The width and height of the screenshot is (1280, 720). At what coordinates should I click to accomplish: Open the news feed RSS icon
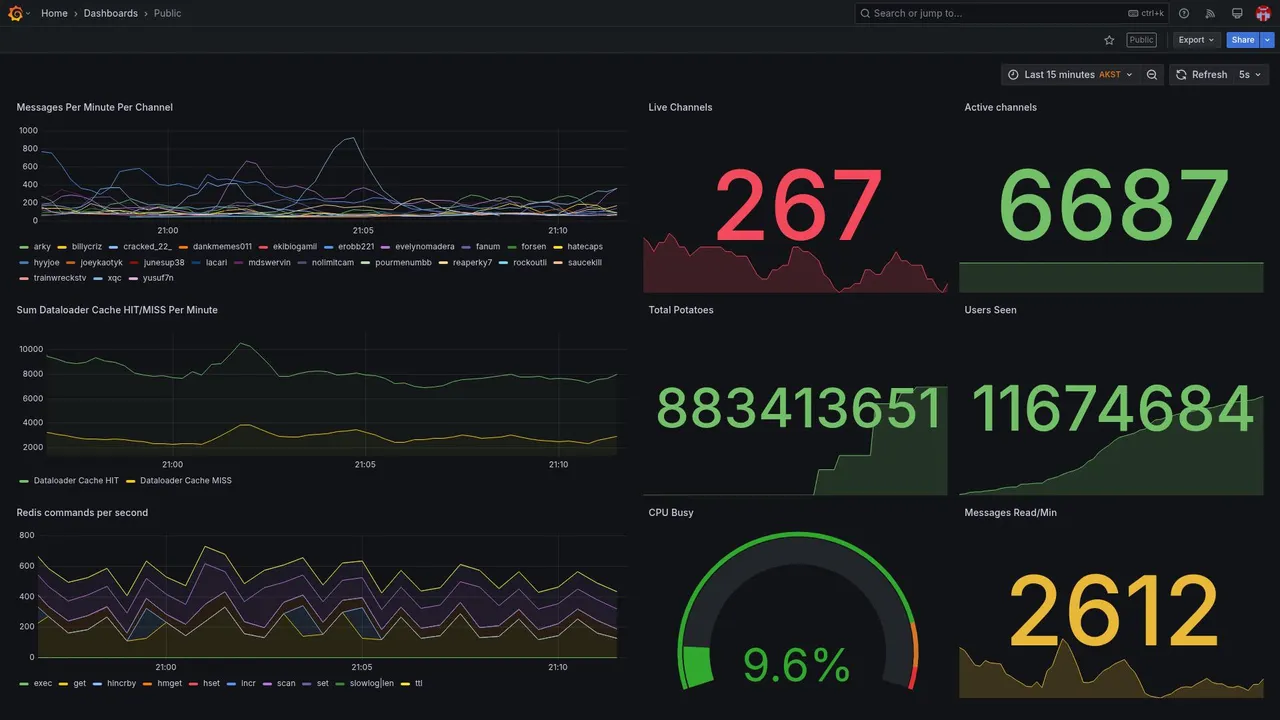click(x=1210, y=13)
